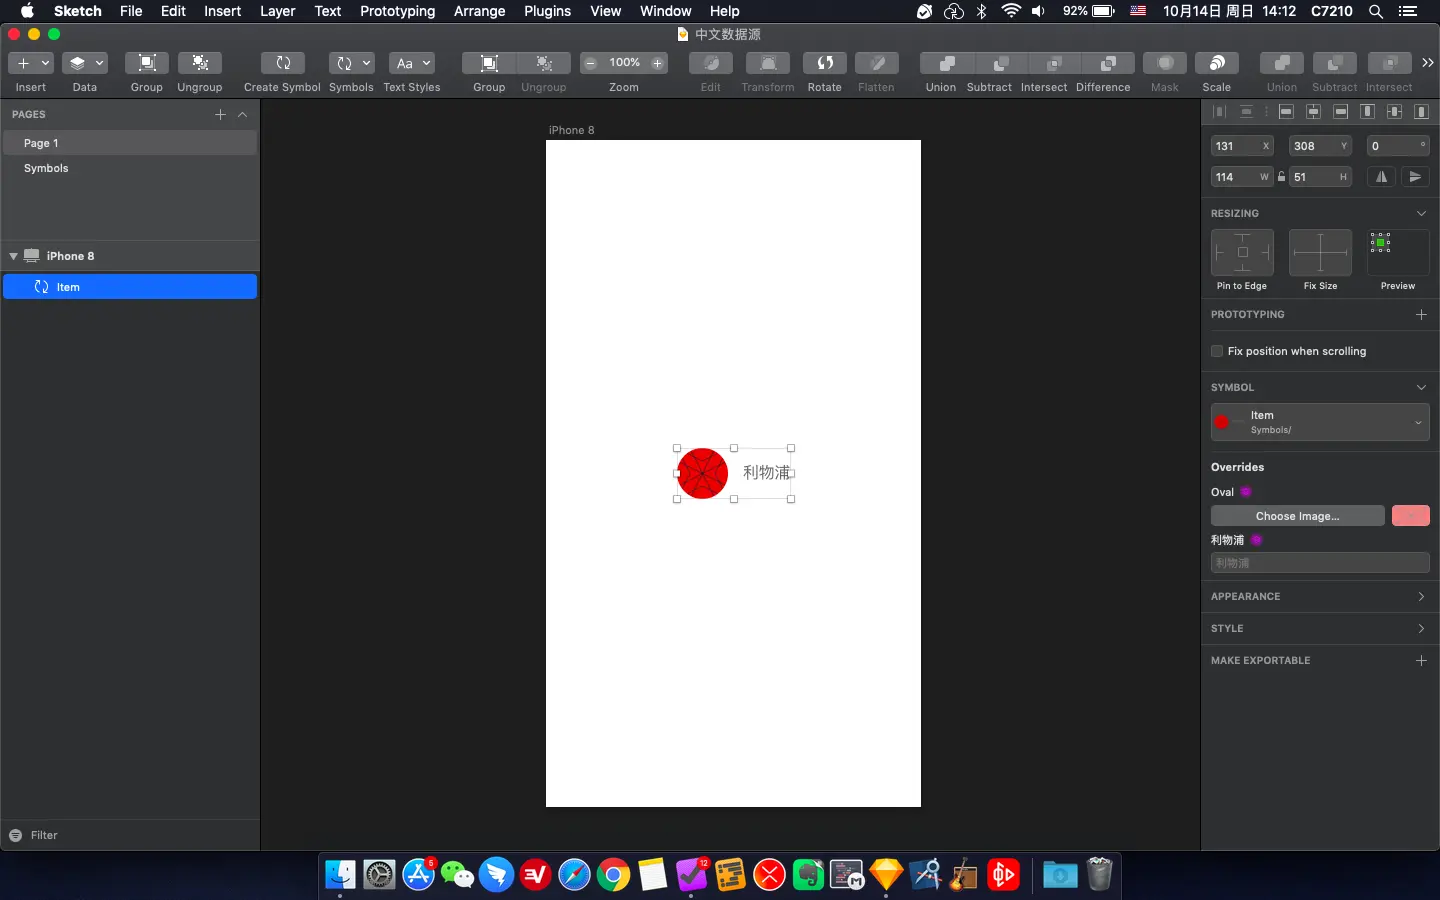Click the Wi-Fi status icon
The height and width of the screenshot is (900, 1440).
pyautogui.click(x=1011, y=11)
